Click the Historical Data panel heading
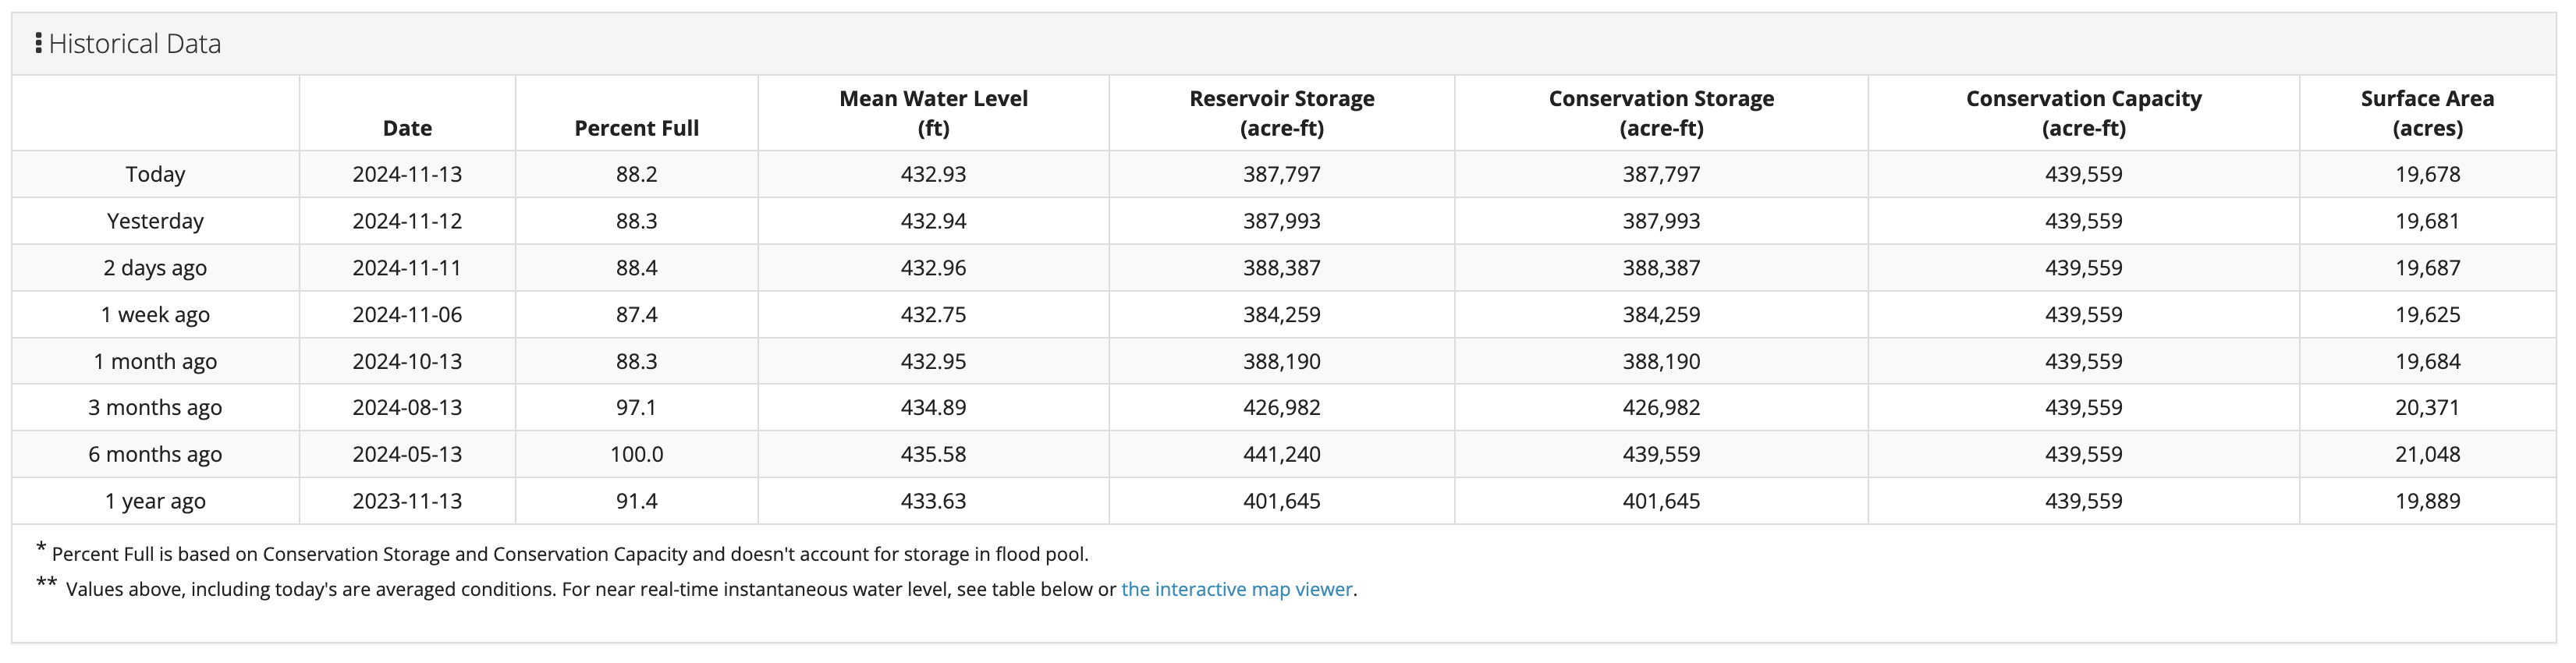The image size is (2576, 663). (x=135, y=44)
